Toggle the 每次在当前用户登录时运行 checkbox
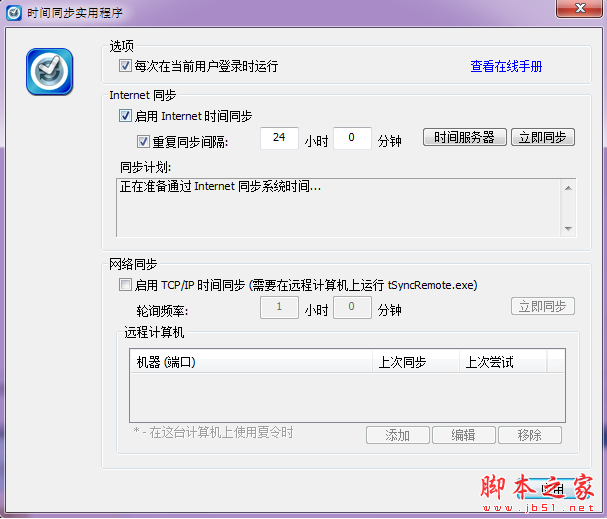 click(125, 66)
